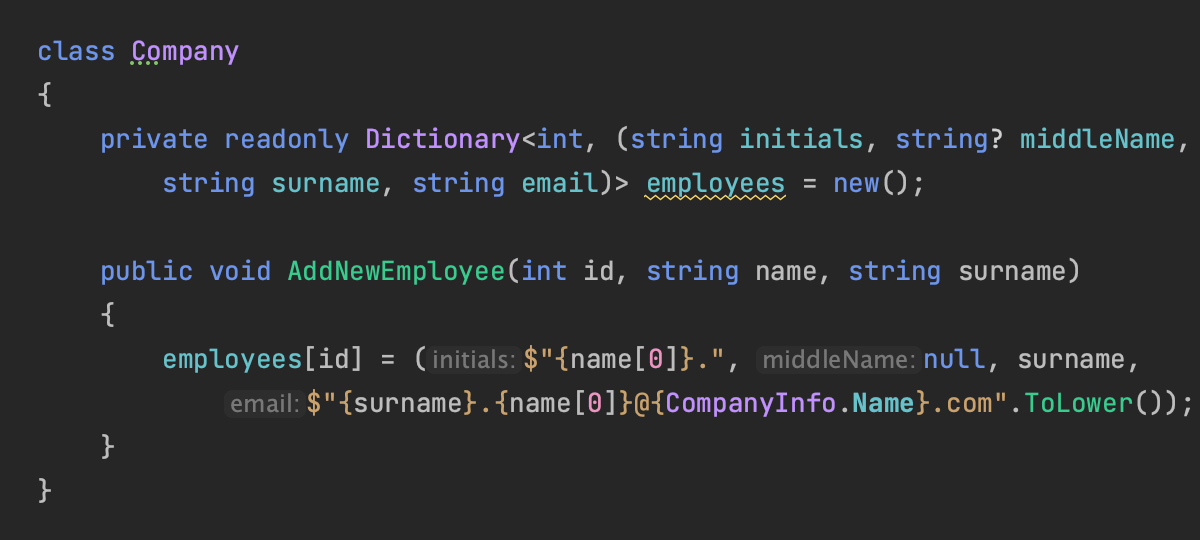The width and height of the screenshot is (1200, 540).
Task: Click the middleName tuple element in the declaration
Action: pos(1096,139)
